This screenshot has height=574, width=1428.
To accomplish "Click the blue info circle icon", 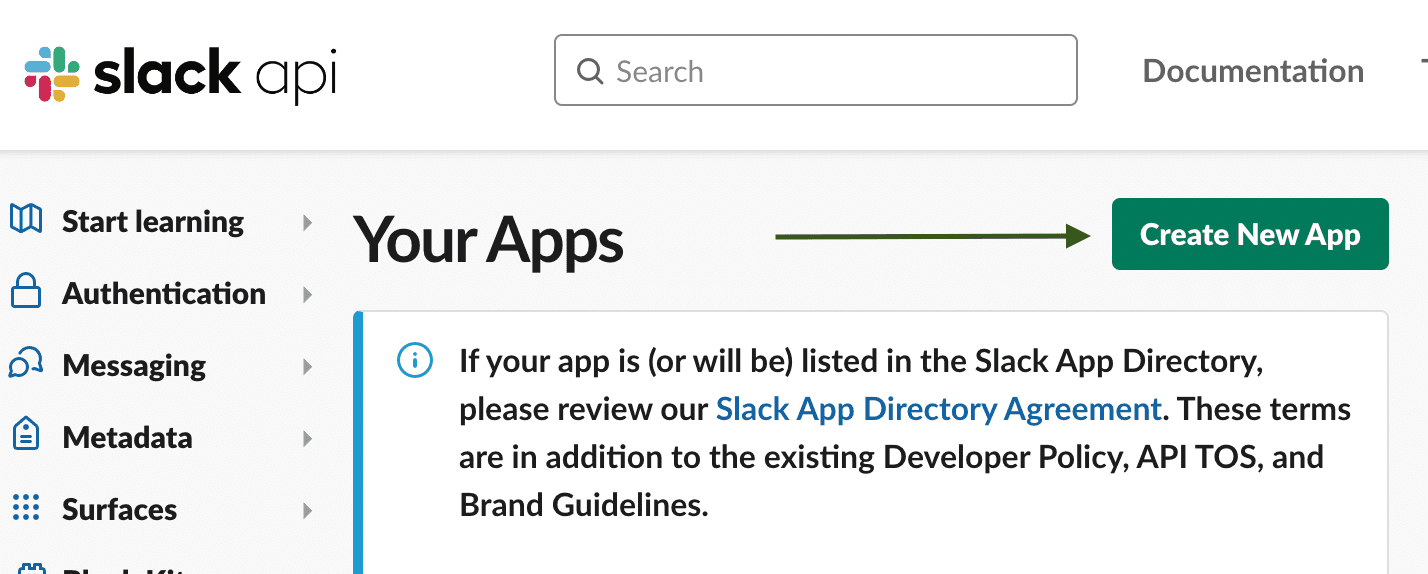I will pyautogui.click(x=414, y=360).
